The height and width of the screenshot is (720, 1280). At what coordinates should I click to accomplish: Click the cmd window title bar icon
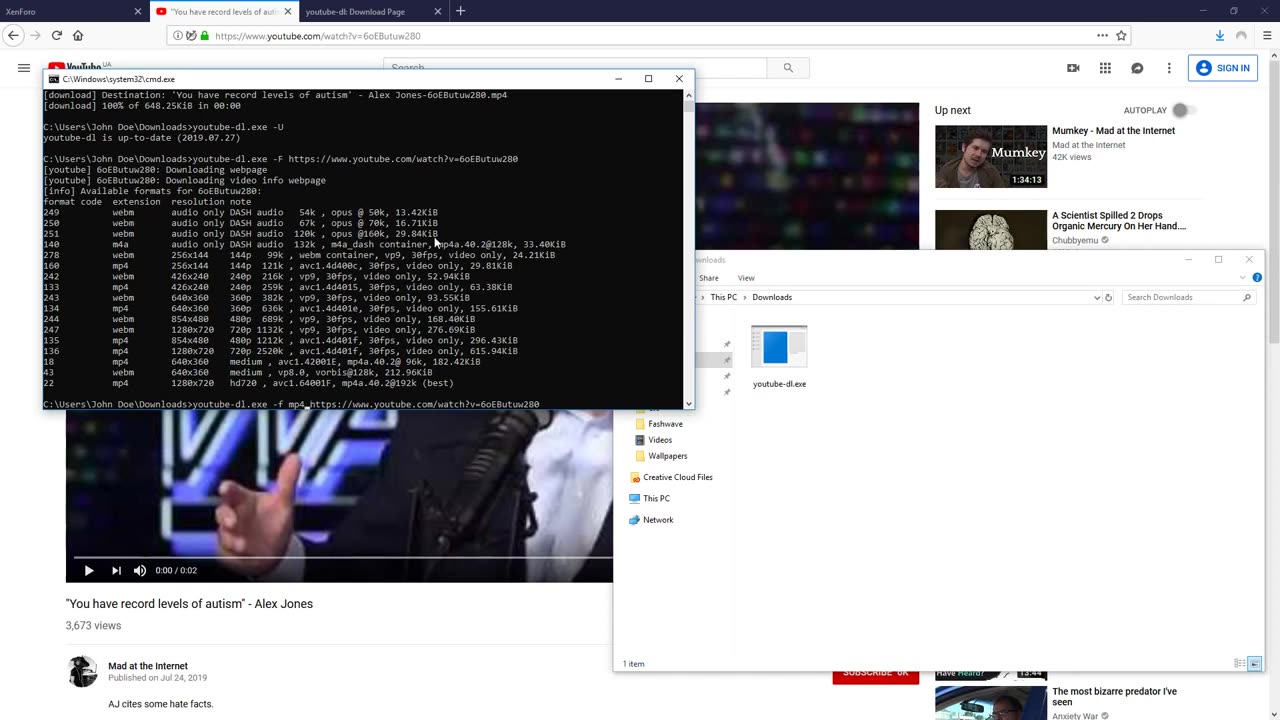(54, 79)
